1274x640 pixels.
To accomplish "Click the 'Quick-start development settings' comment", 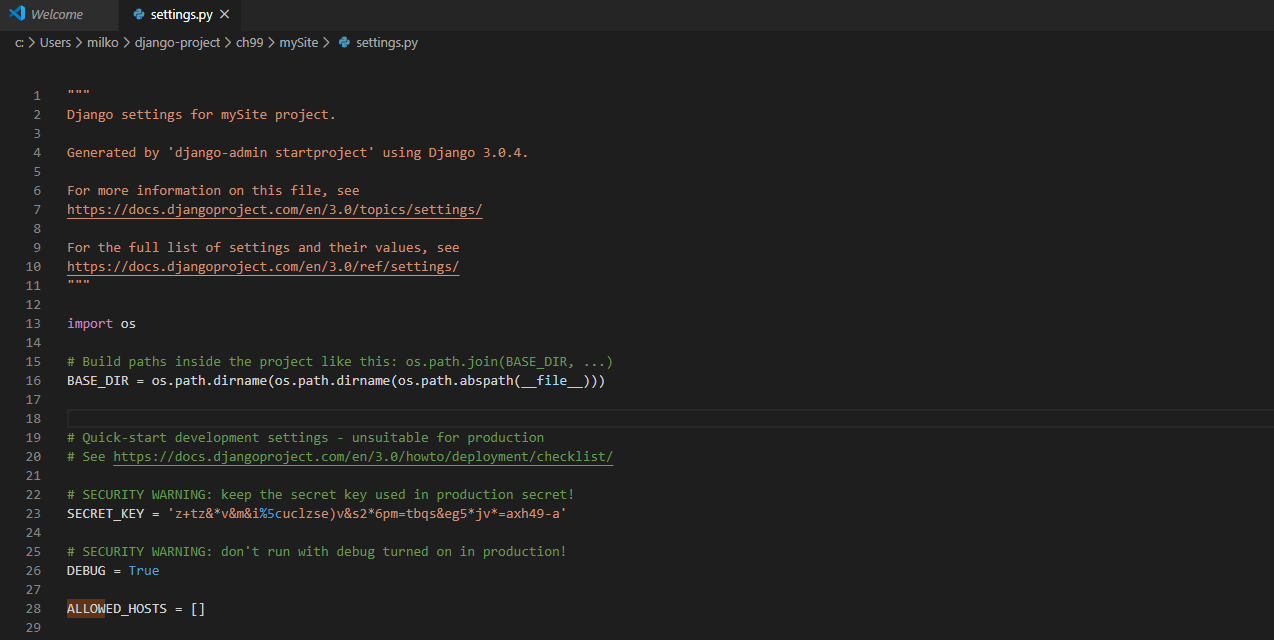I will click(x=305, y=438).
